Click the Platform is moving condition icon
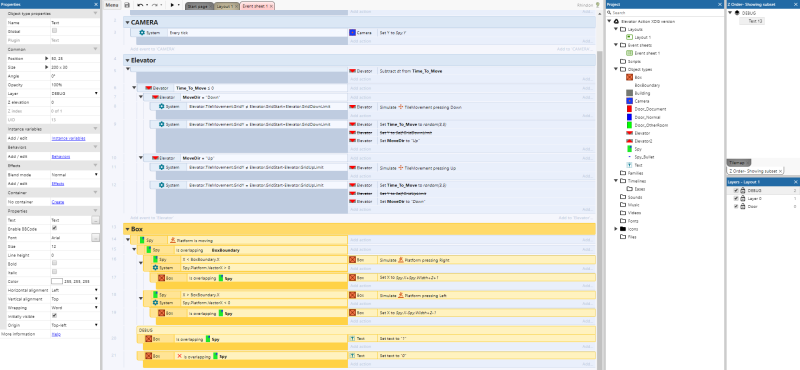Screen dimensions: 800x370 [x=172, y=240]
